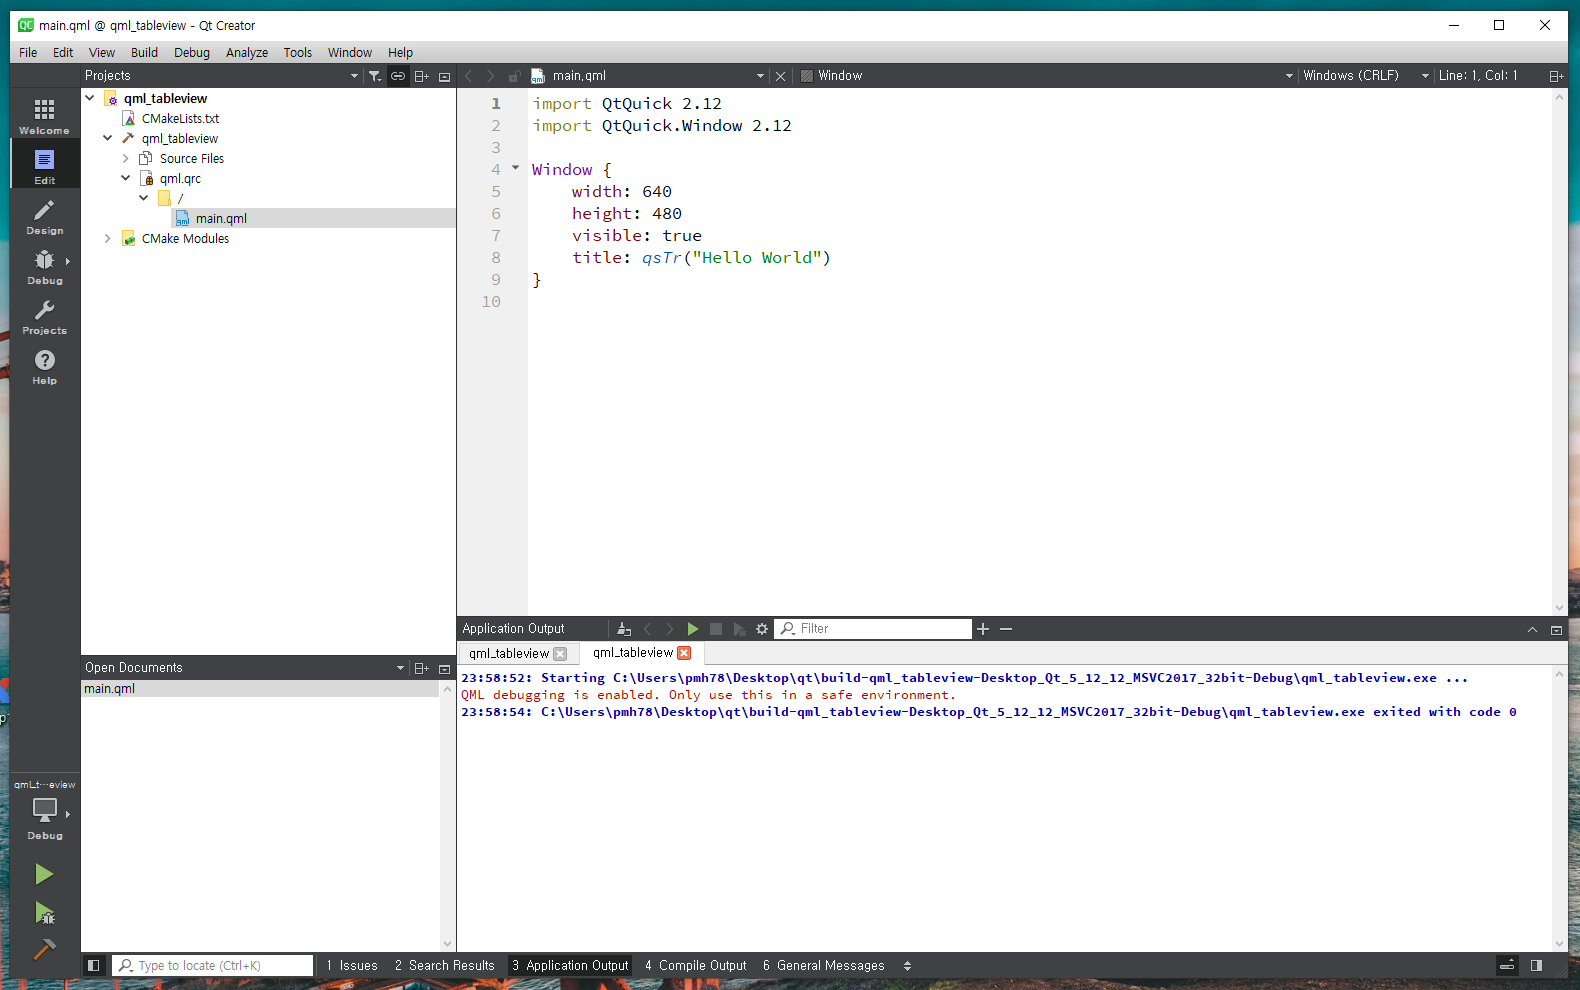
Task: Open the Design mode
Action: [x=44, y=215]
